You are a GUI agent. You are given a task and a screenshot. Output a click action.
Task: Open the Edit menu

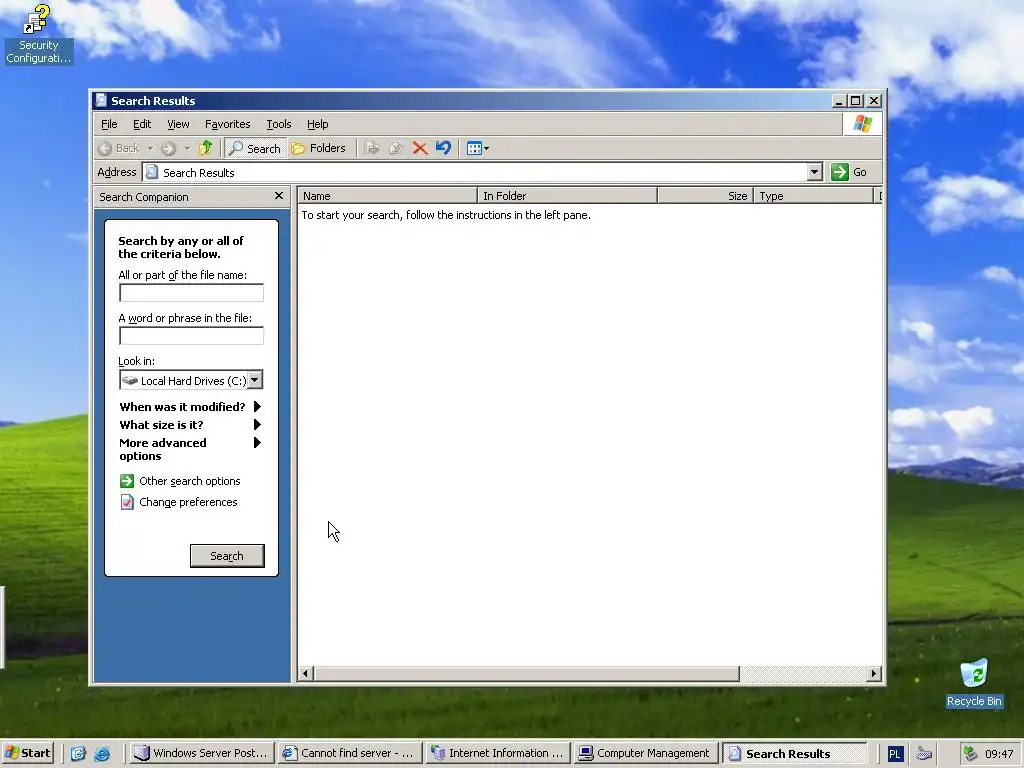142,124
